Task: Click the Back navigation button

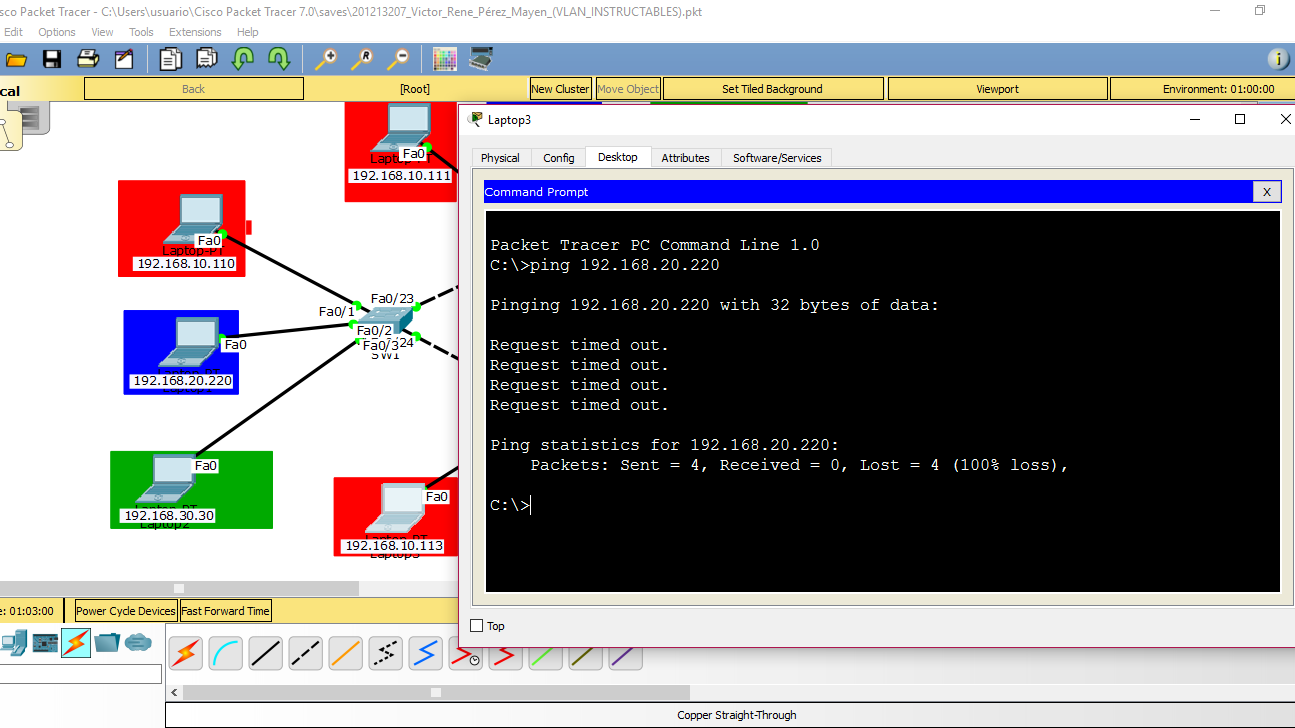Action: (x=193, y=89)
